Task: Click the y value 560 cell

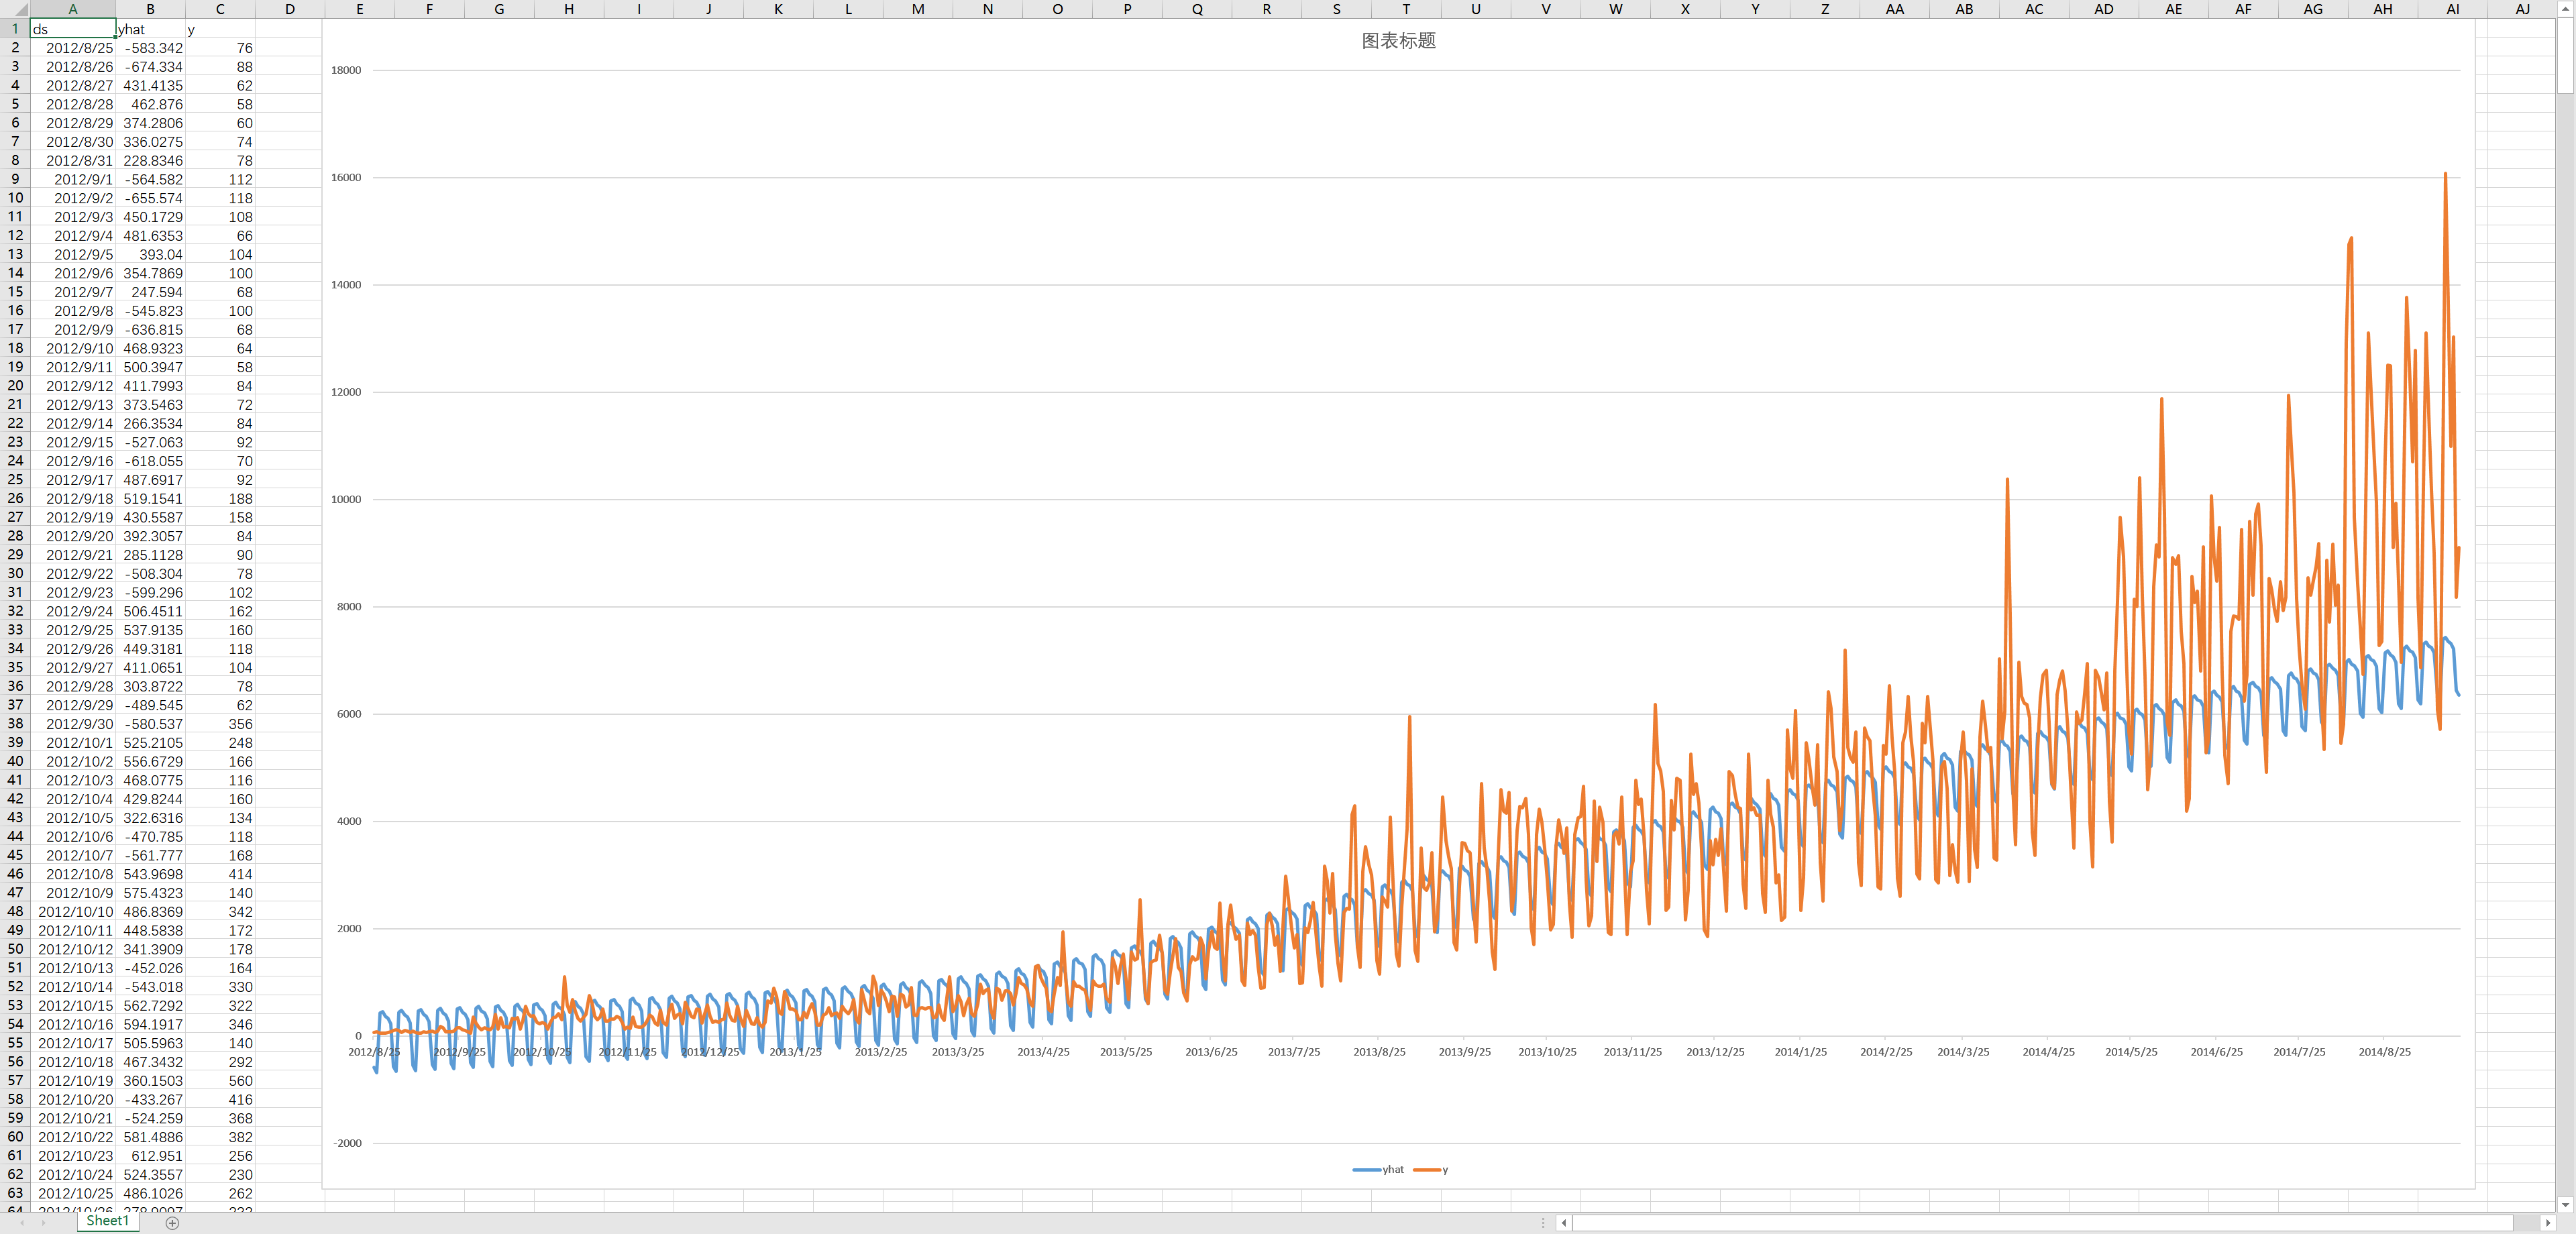Action: (220, 1080)
